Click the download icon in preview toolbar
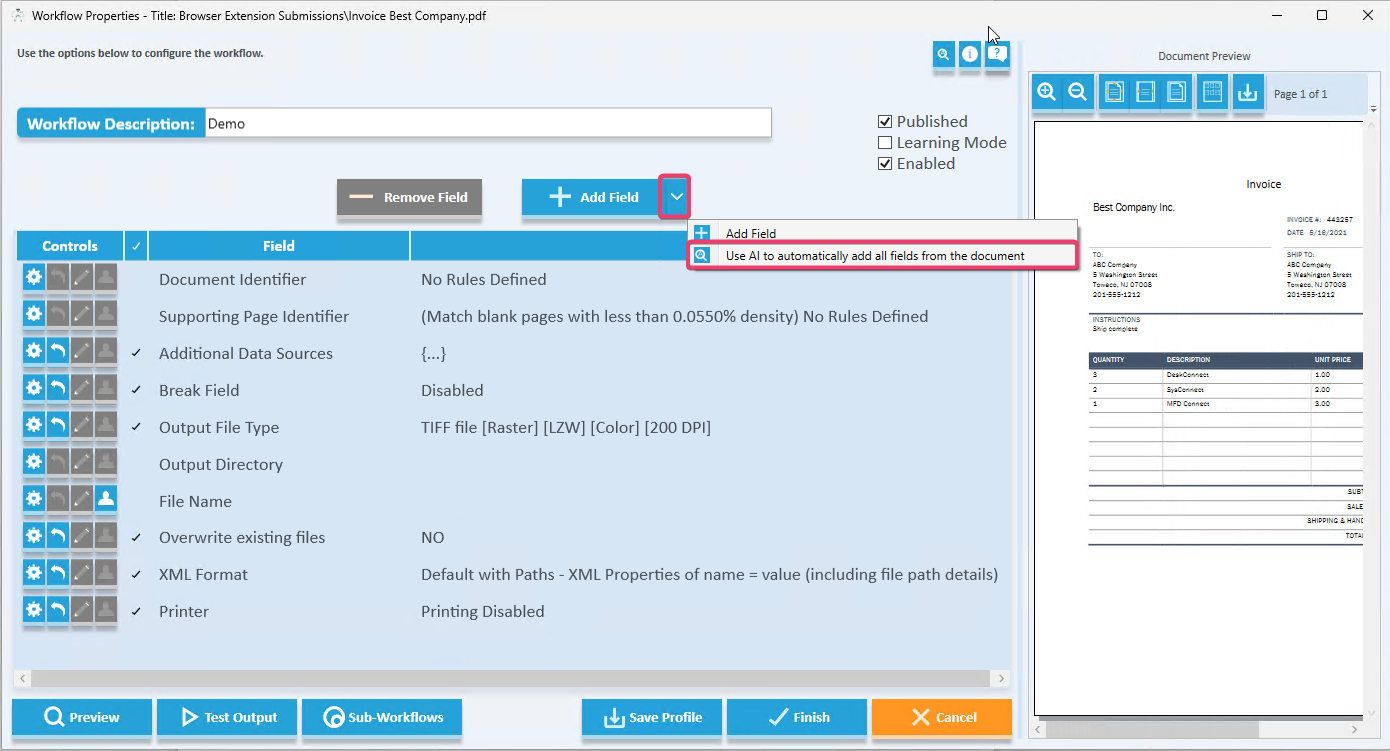This screenshot has height=751, width=1390. 1247,93
